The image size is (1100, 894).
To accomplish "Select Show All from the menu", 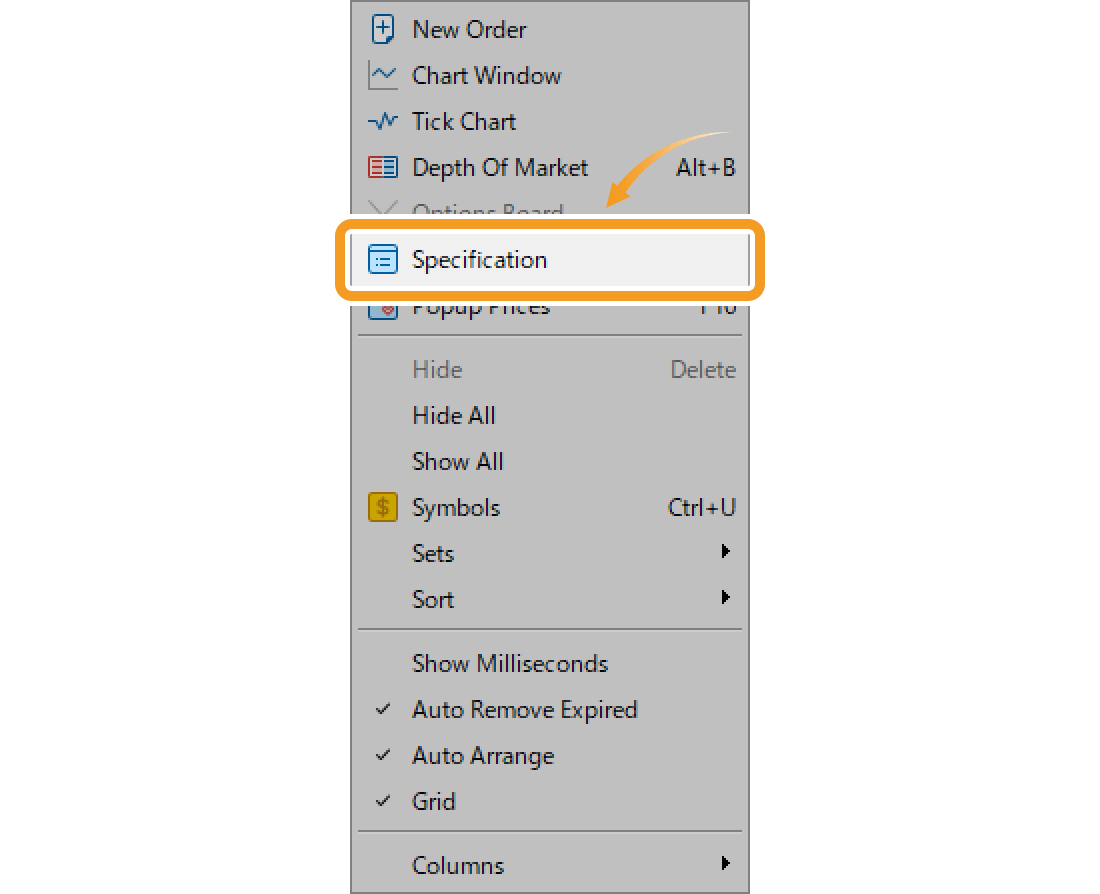I will click(458, 461).
